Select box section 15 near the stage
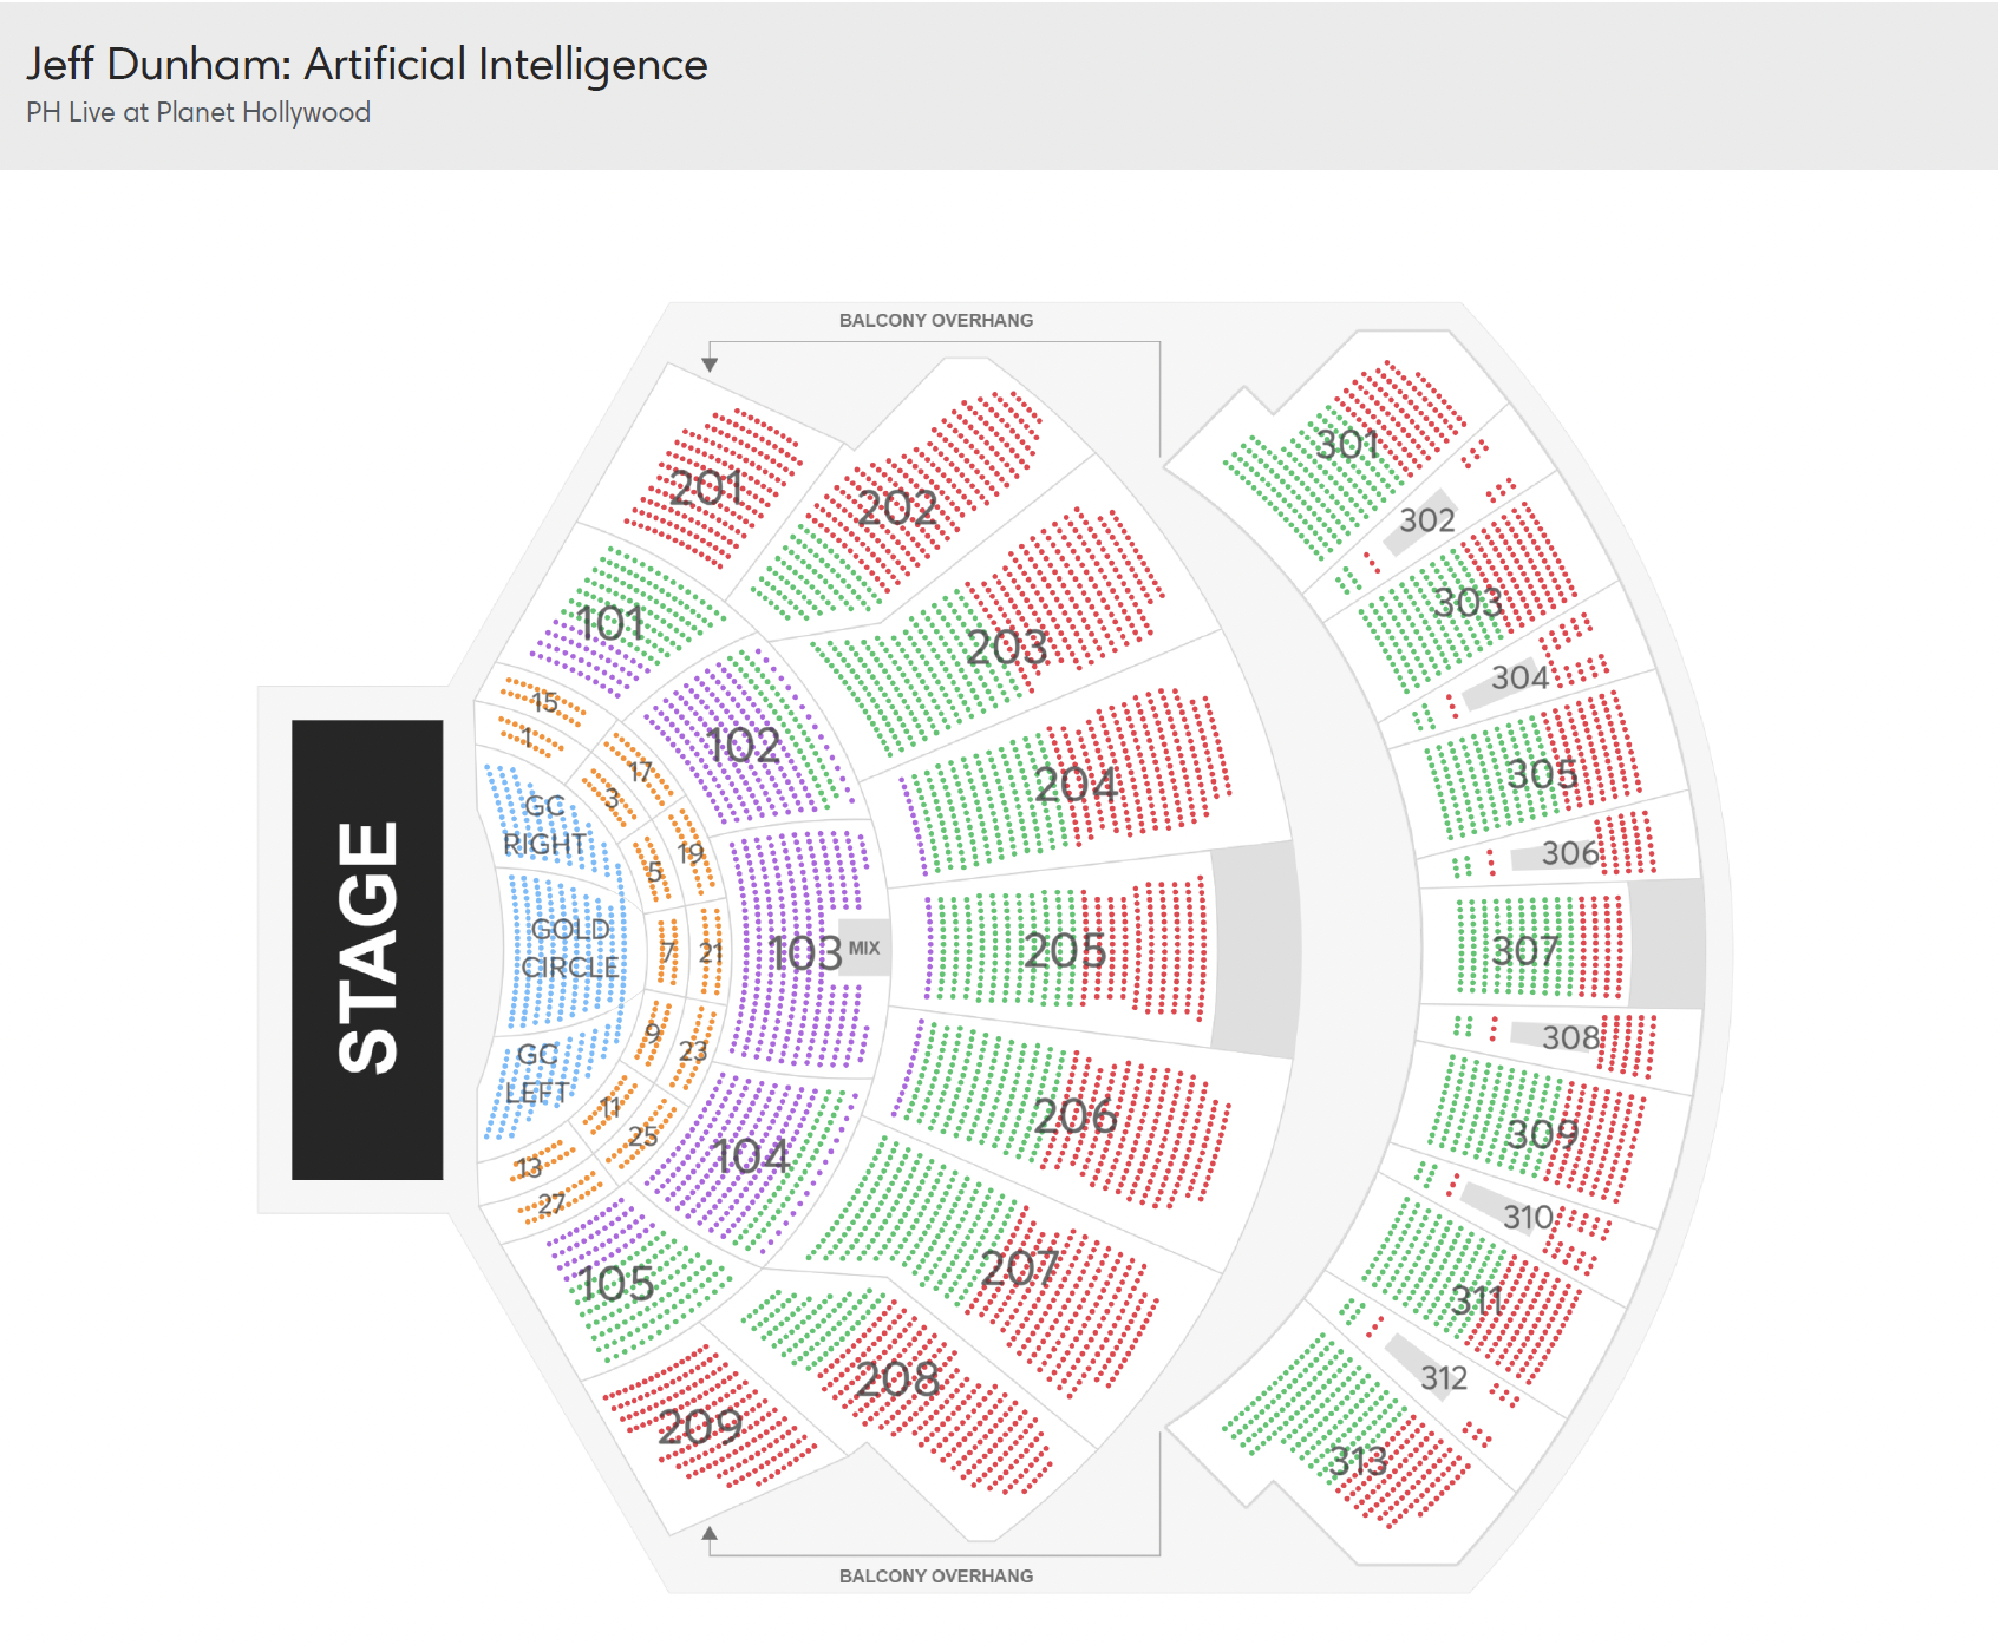 (x=544, y=702)
